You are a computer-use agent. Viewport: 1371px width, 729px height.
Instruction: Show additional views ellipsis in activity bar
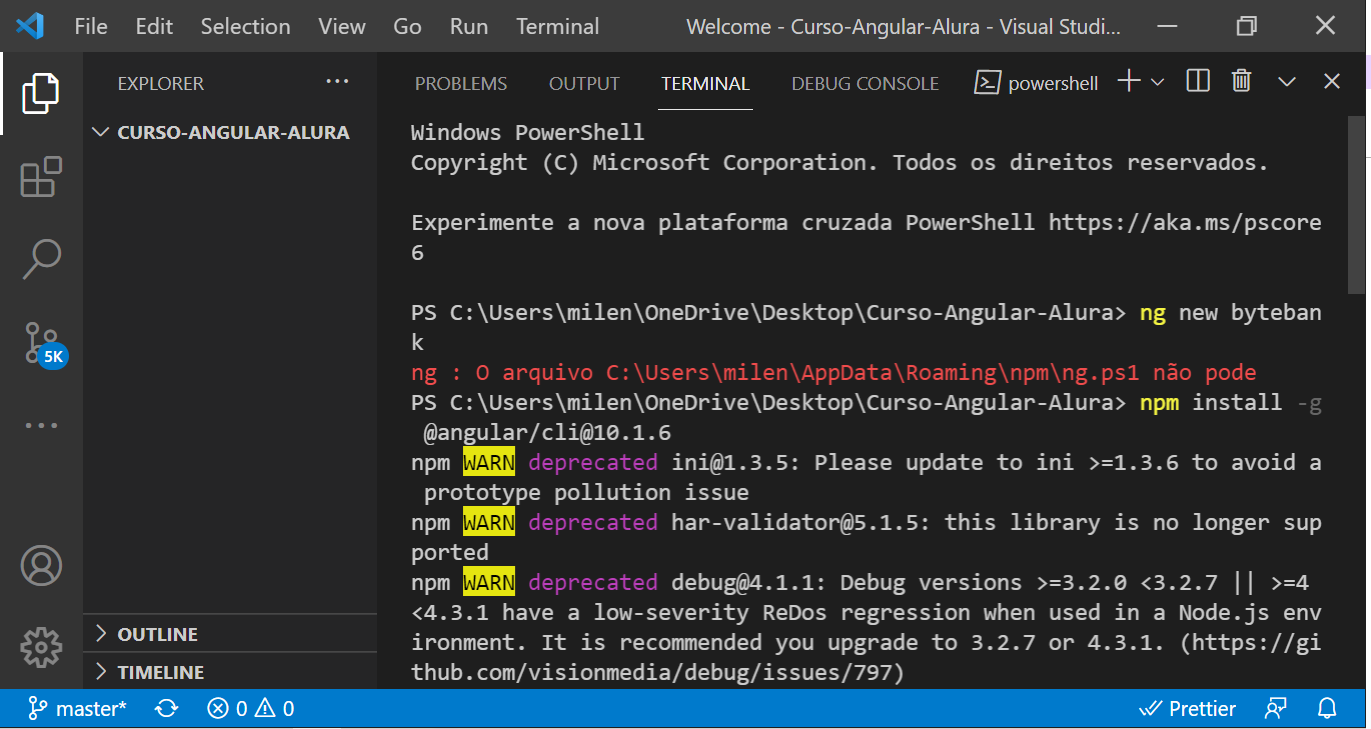point(41,425)
